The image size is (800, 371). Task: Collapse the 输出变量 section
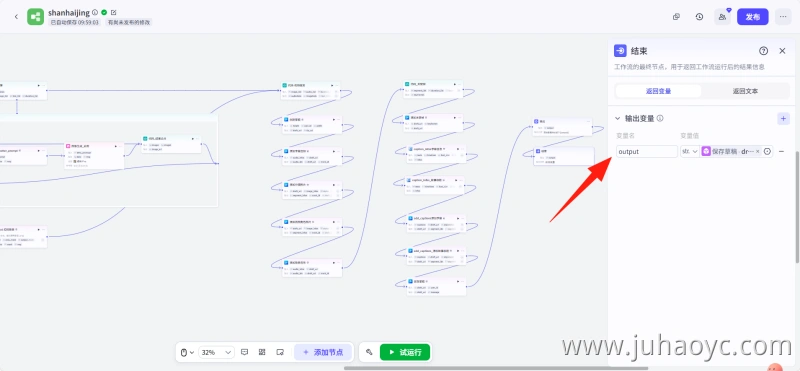point(618,118)
